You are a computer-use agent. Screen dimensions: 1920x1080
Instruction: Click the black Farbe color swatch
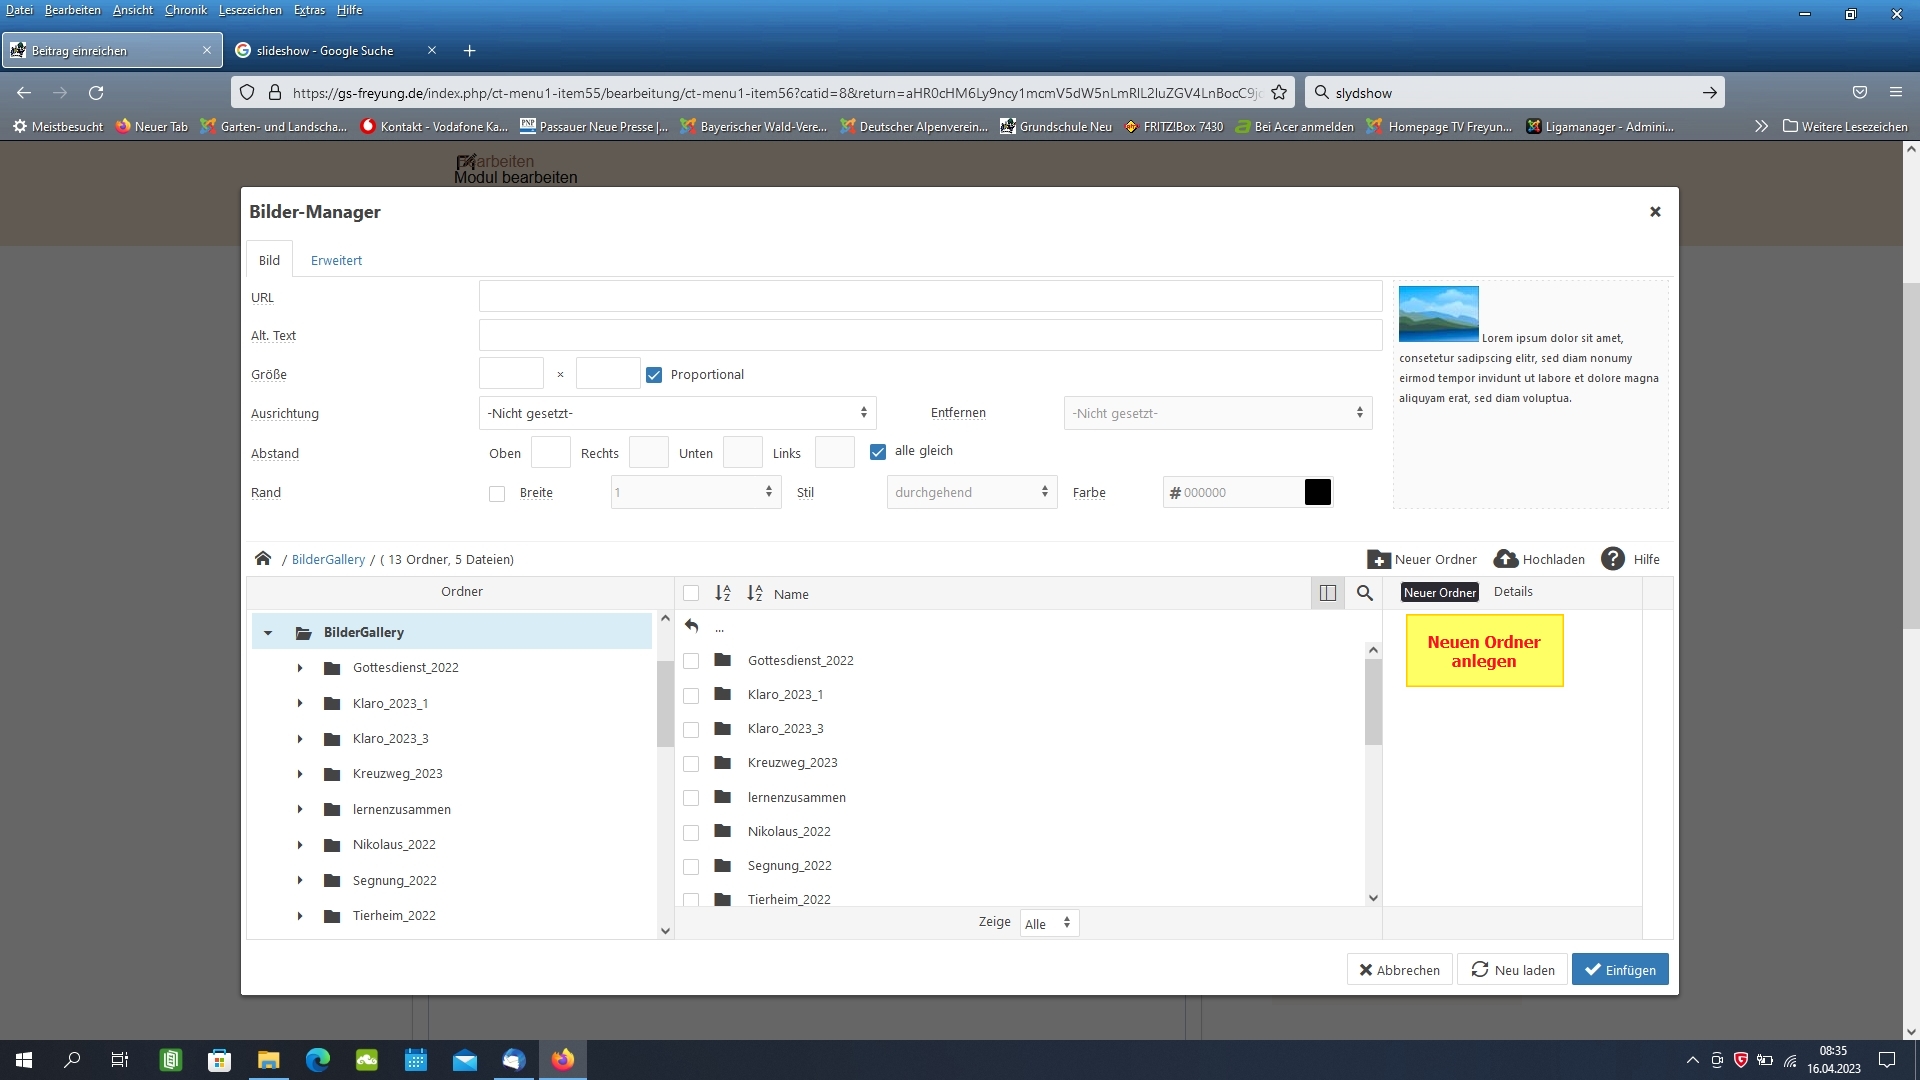(x=1317, y=492)
